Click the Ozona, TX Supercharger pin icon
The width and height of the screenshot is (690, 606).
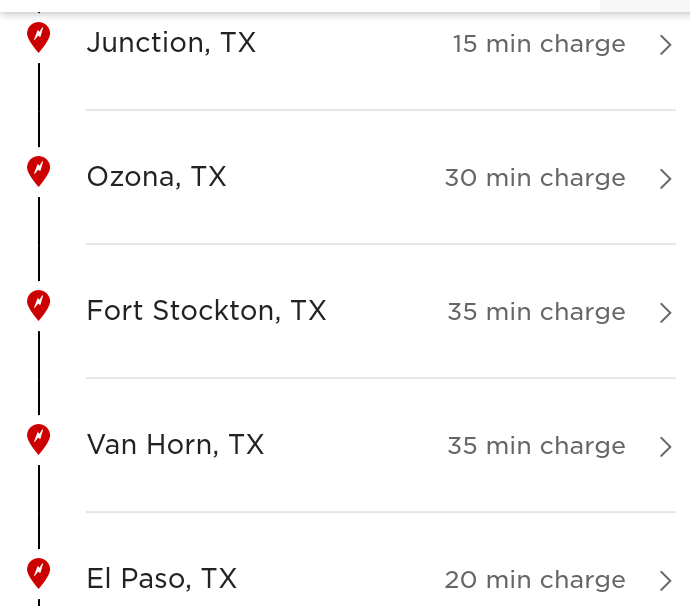tap(38, 171)
